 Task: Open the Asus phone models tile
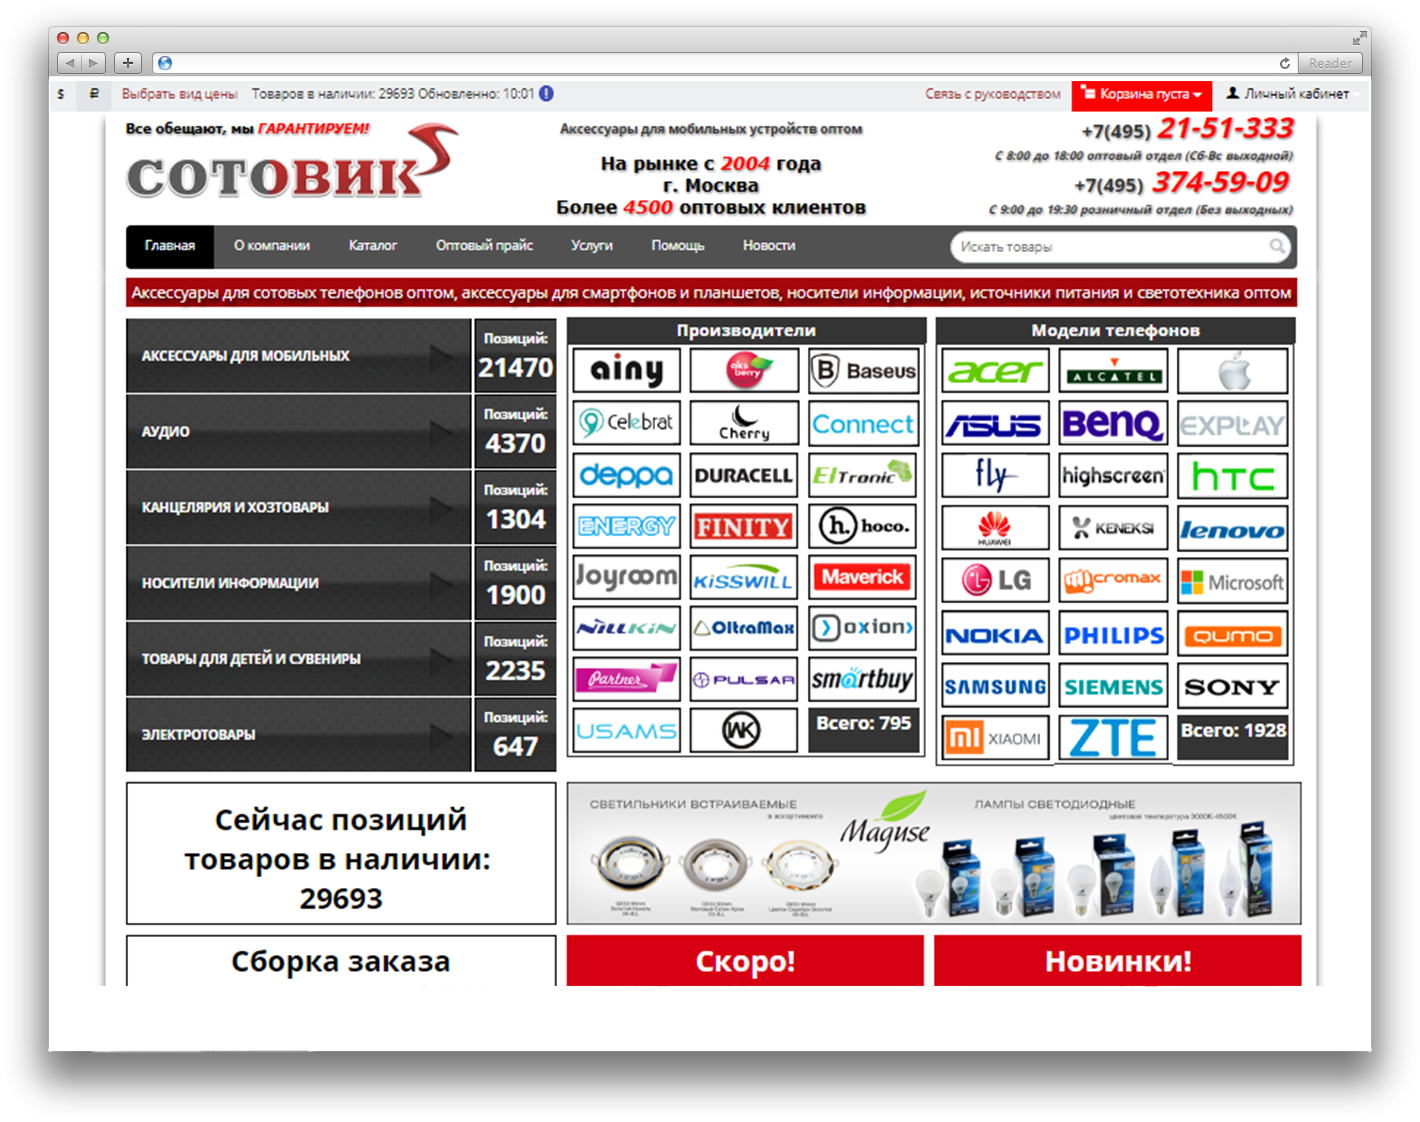point(996,425)
